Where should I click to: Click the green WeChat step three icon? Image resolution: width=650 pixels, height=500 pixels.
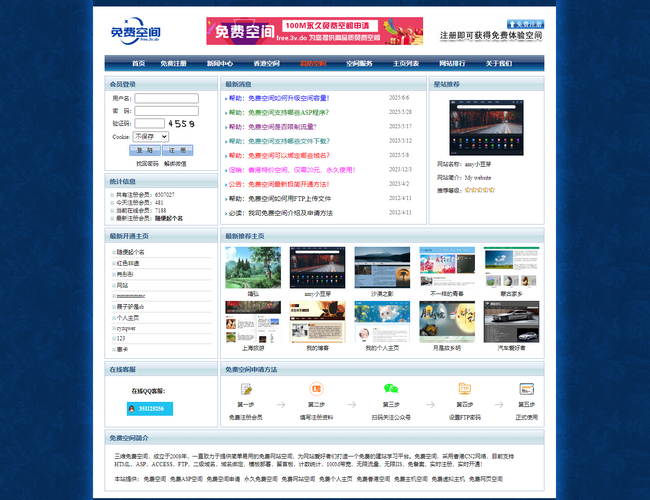point(390,389)
